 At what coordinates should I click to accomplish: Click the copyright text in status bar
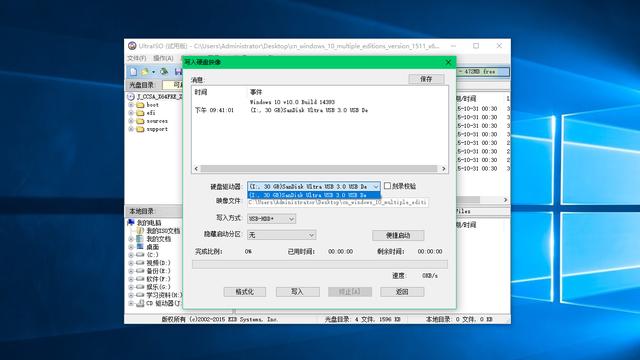pos(220,320)
